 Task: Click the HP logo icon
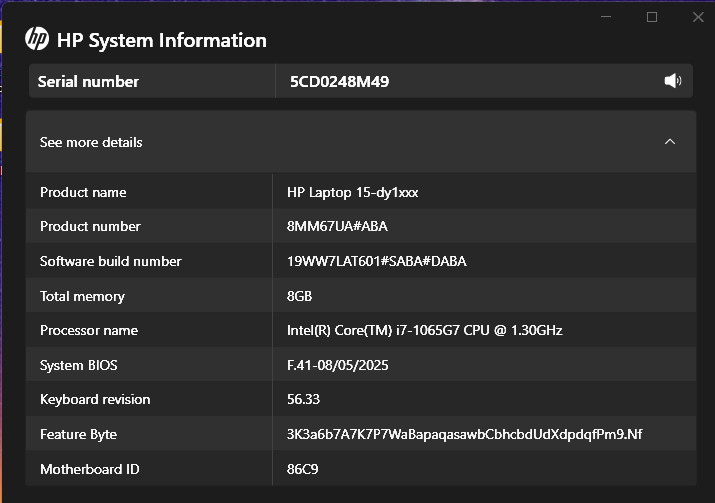pyautogui.click(x=37, y=38)
